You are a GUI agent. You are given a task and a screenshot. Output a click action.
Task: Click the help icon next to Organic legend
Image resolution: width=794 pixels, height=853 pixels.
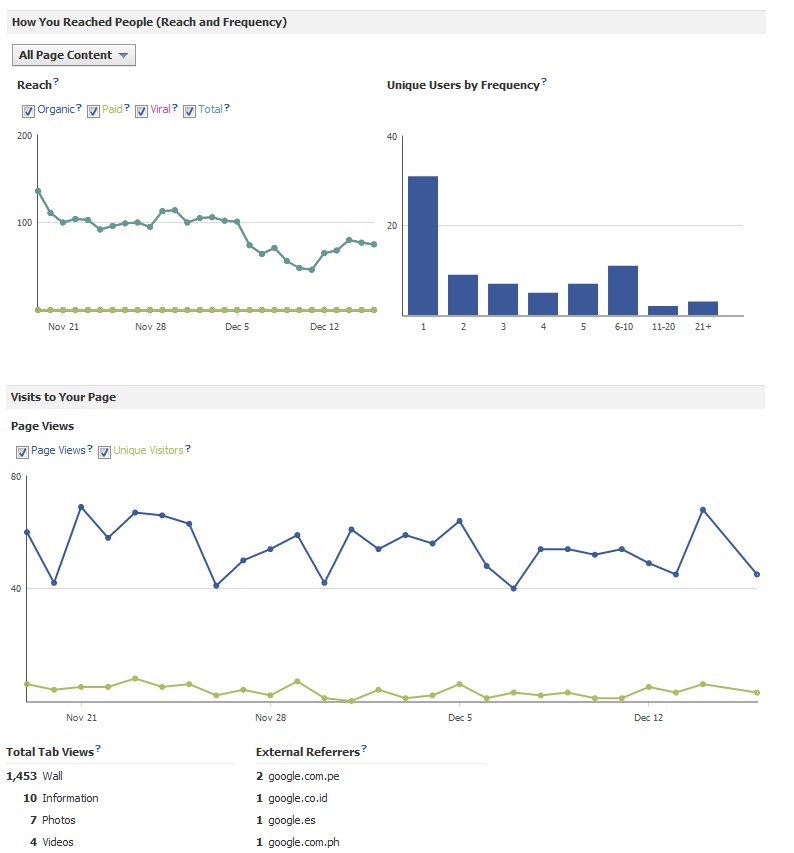pyautogui.click(x=78, y=109)
